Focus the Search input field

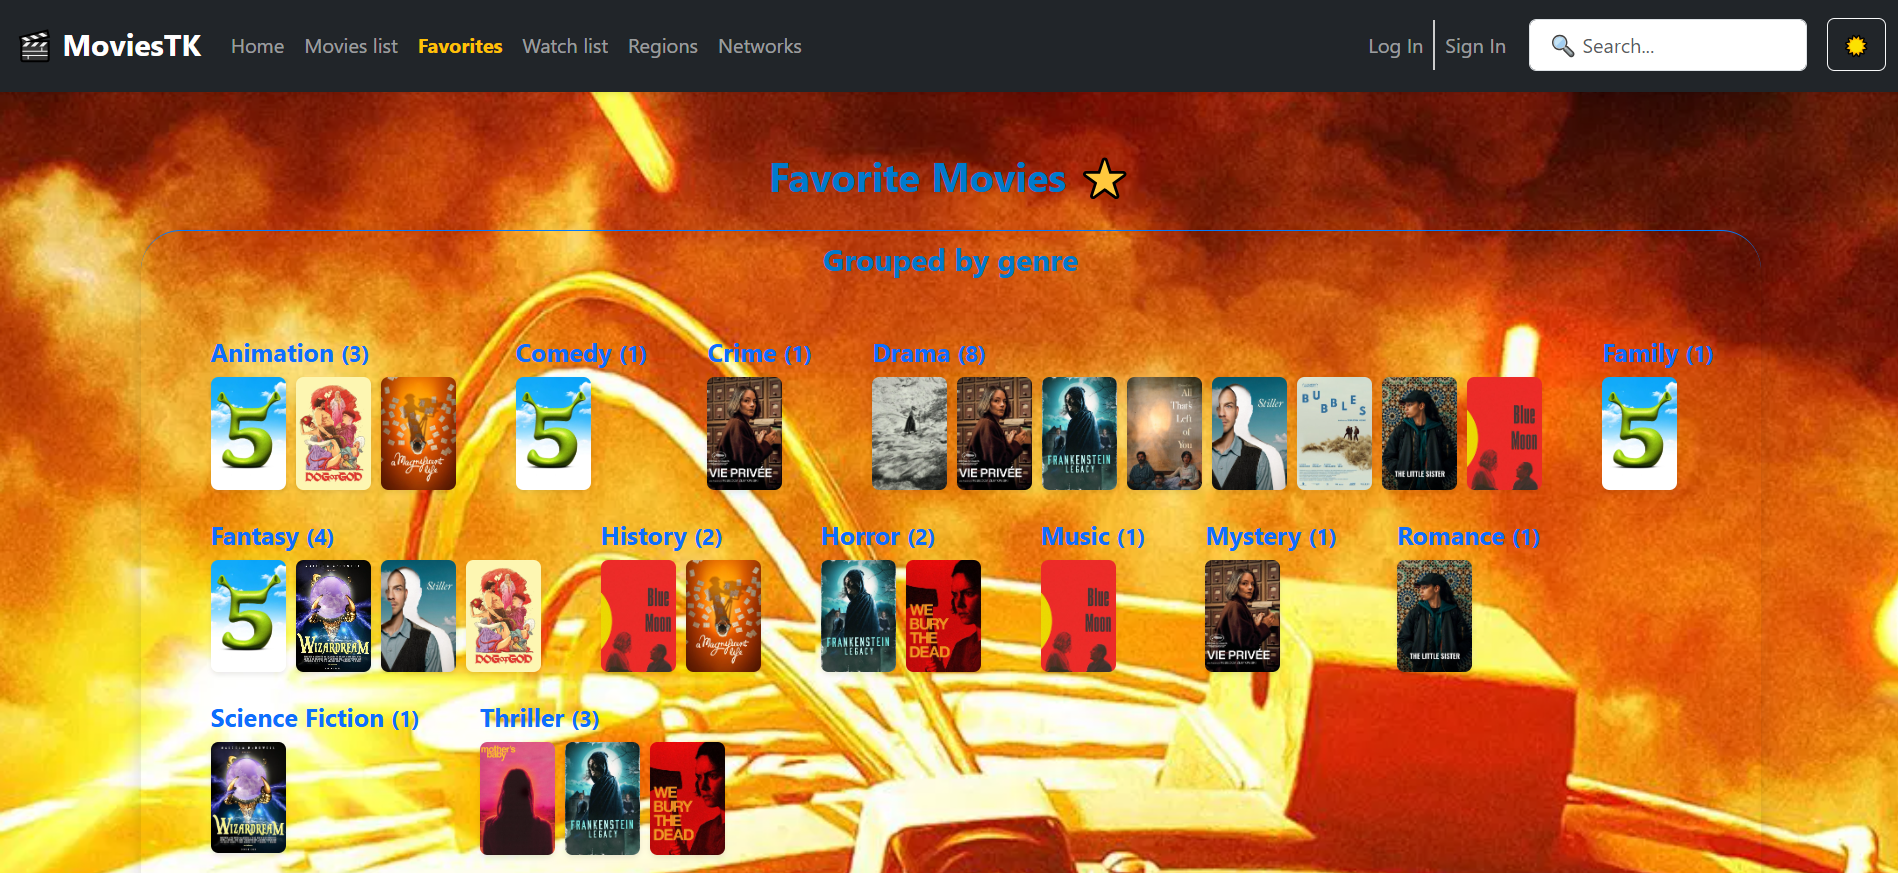pyautogui.click(x=1667, y=45)
